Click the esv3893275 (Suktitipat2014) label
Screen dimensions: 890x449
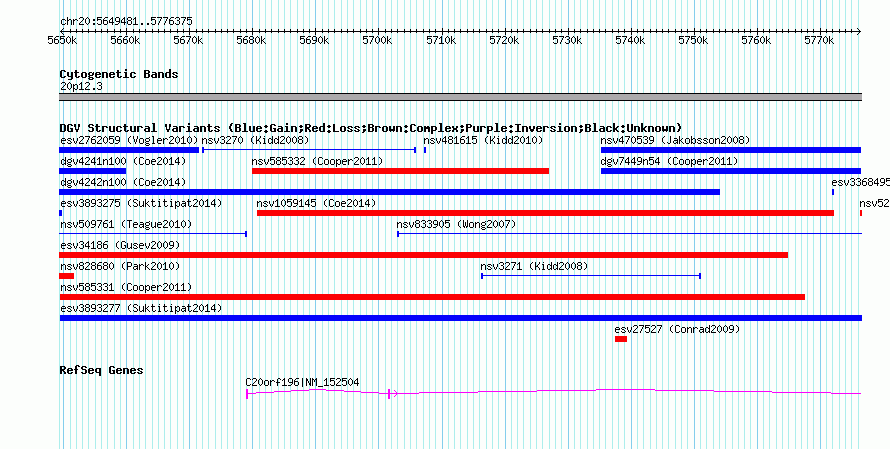pos(141,203)
